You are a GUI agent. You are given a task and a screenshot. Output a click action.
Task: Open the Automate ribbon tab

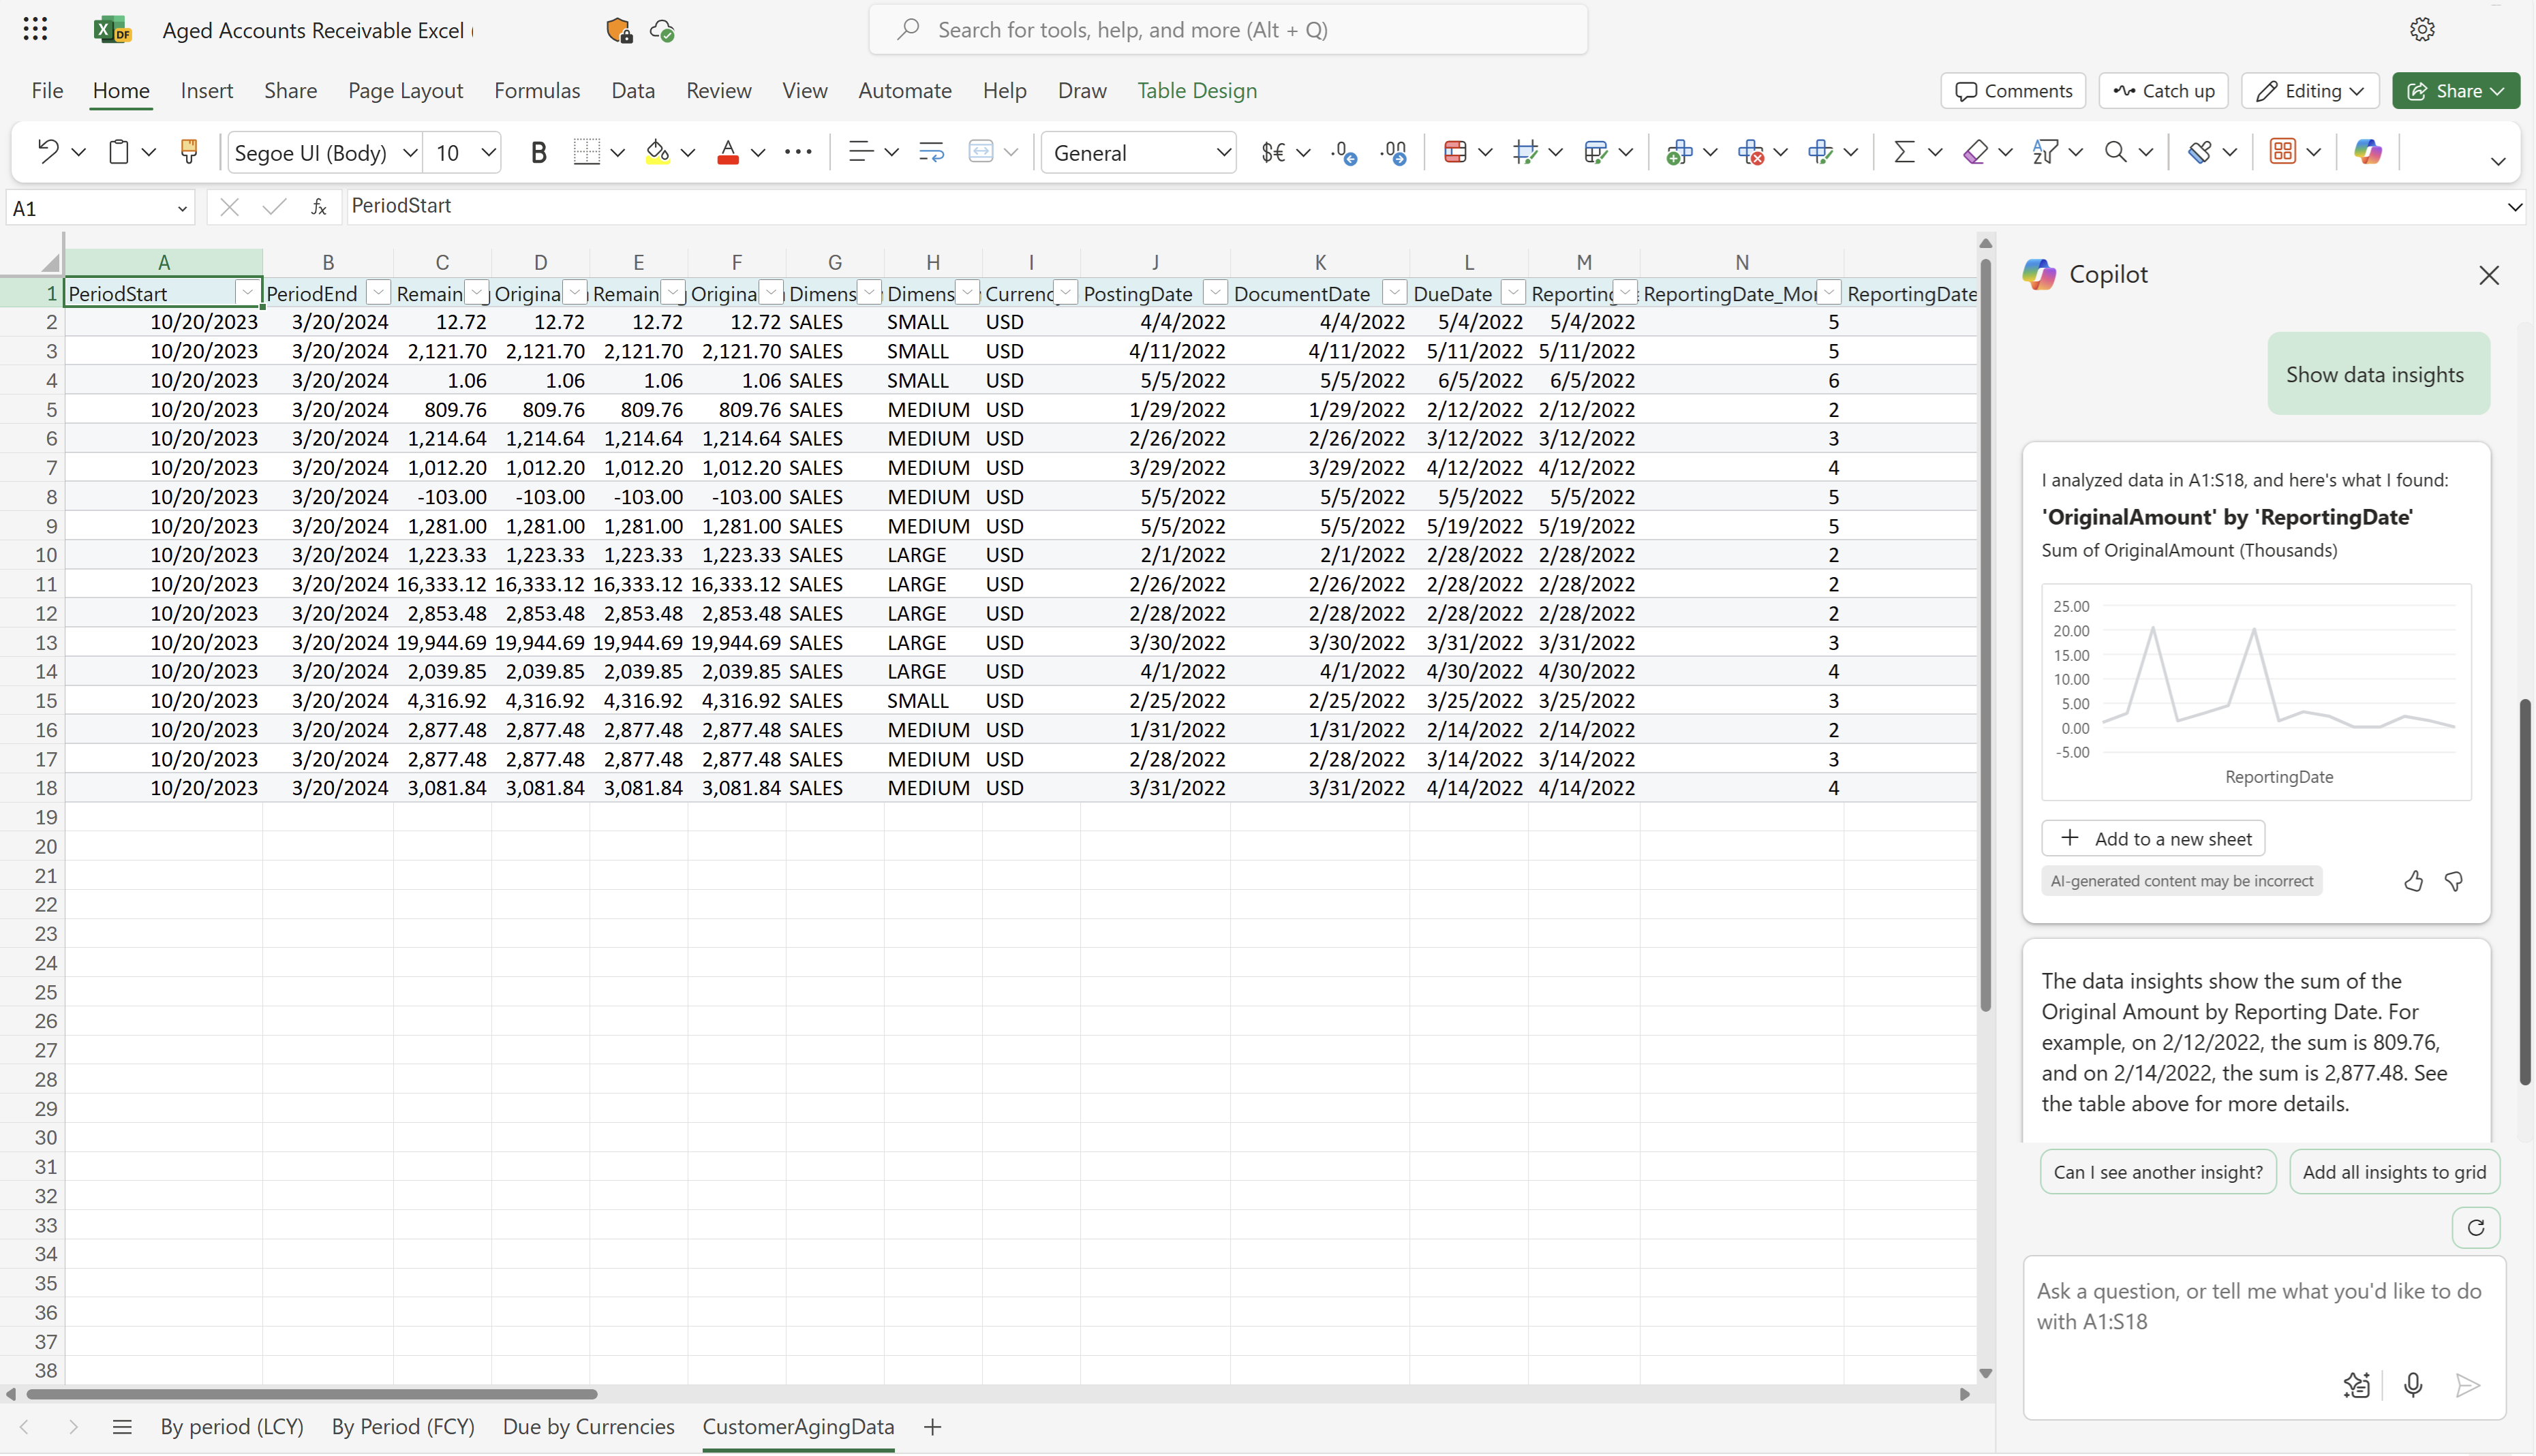[904, 89]
